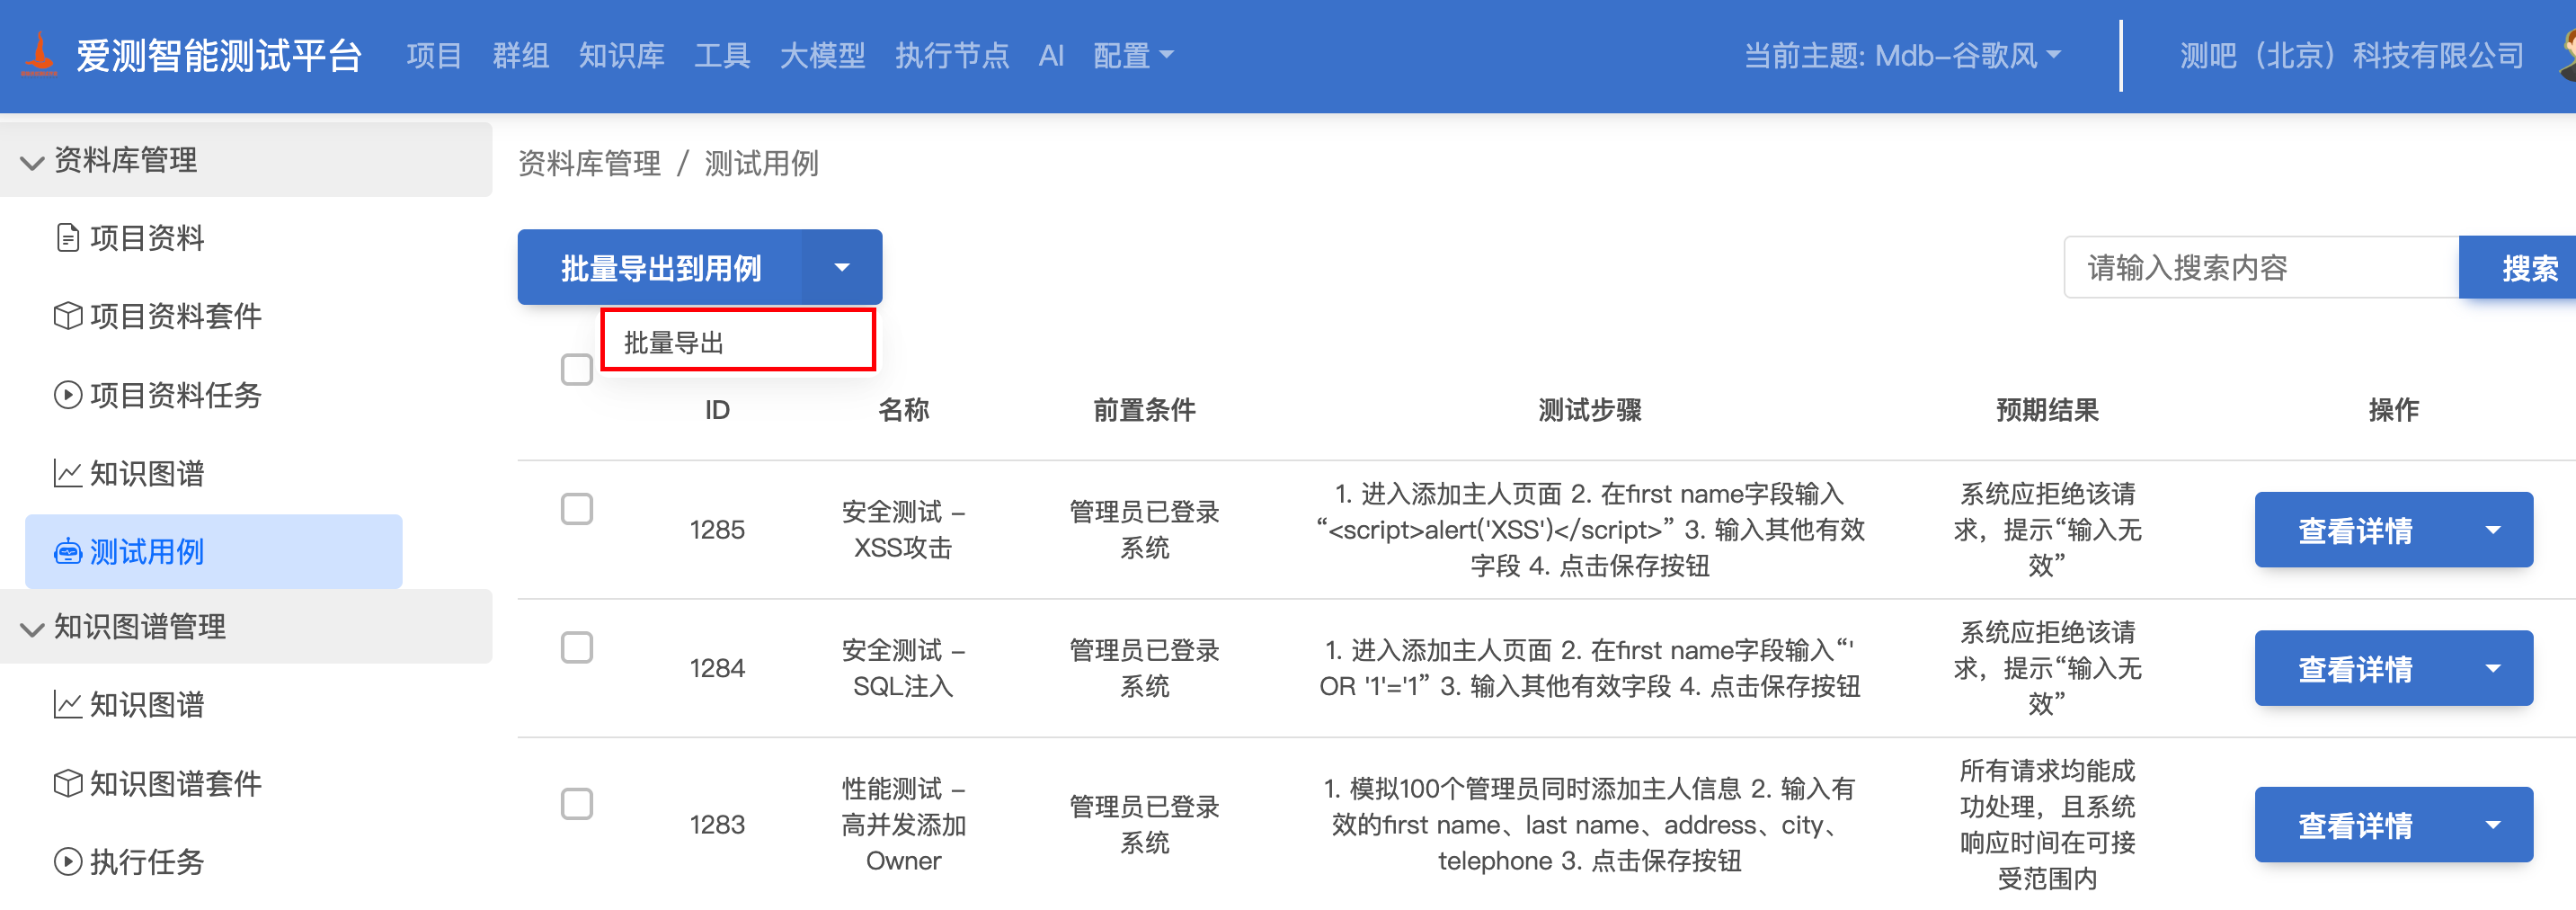Open 大模型 in the top navigation
The width and height of the screenshot is (2576, 910).
(822, 55)
